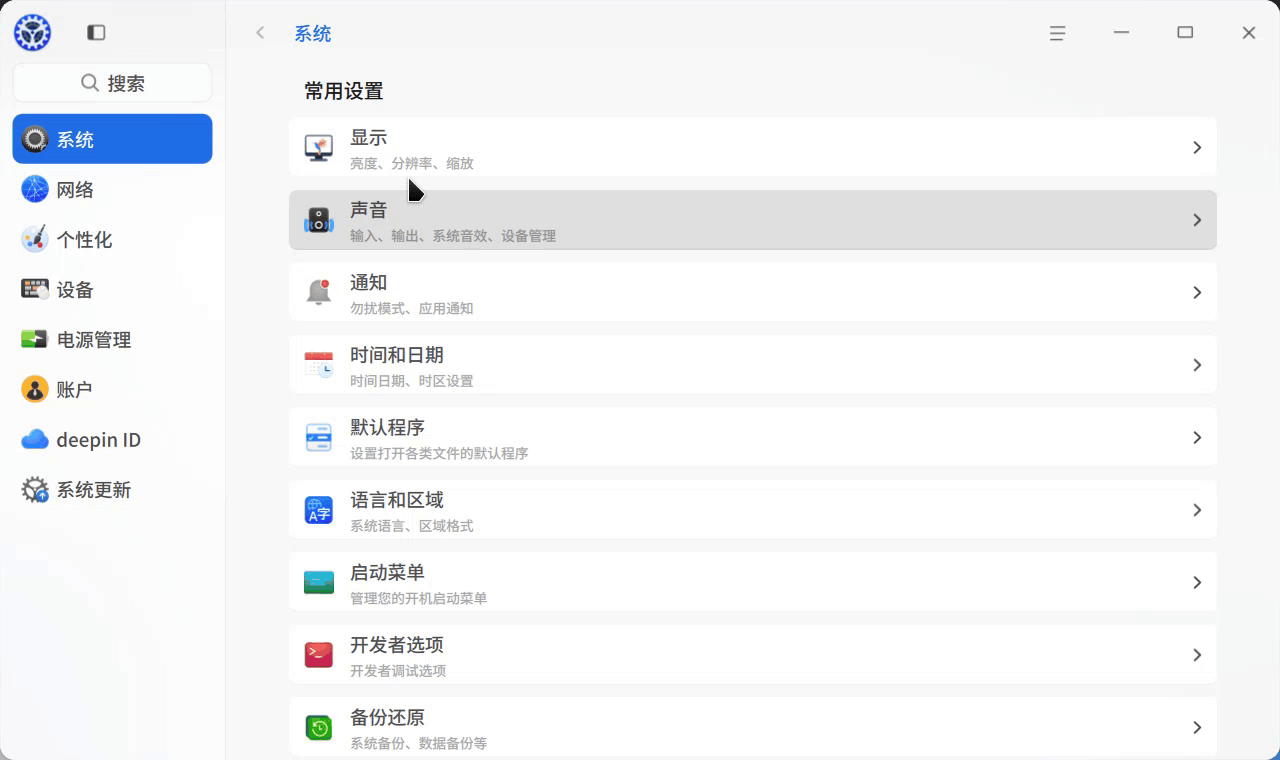Go back with the left arrow
Screen dimensions: 1280x760
click(260, 33)
